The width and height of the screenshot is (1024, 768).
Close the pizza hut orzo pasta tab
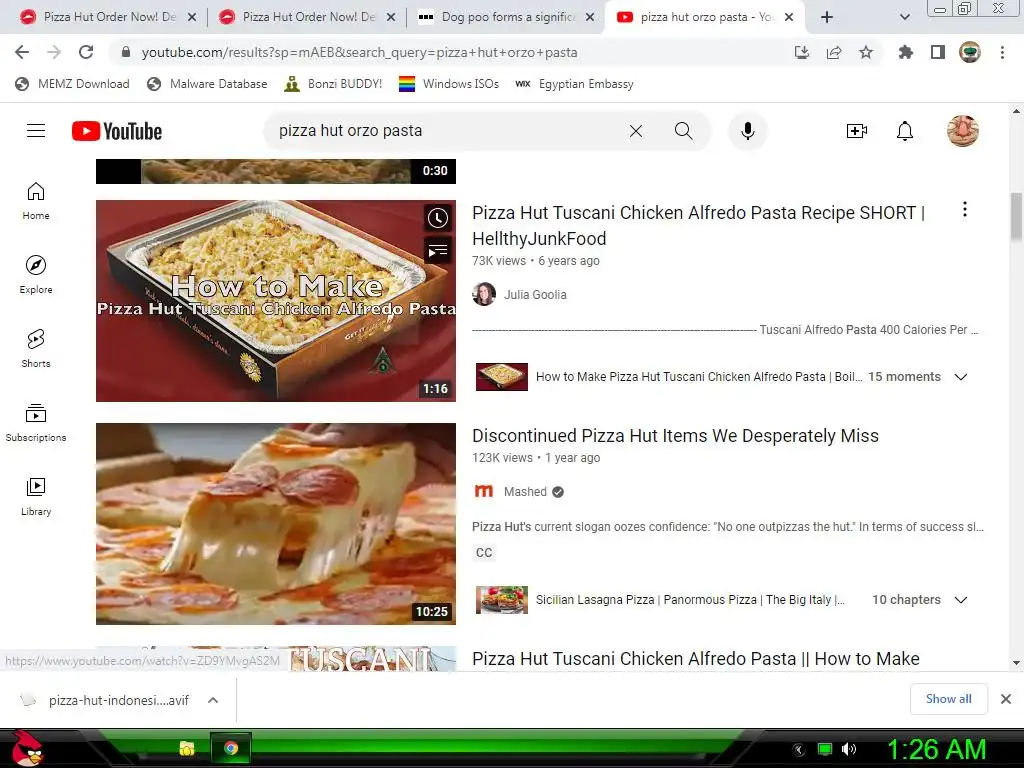click(x=789, y=18)
